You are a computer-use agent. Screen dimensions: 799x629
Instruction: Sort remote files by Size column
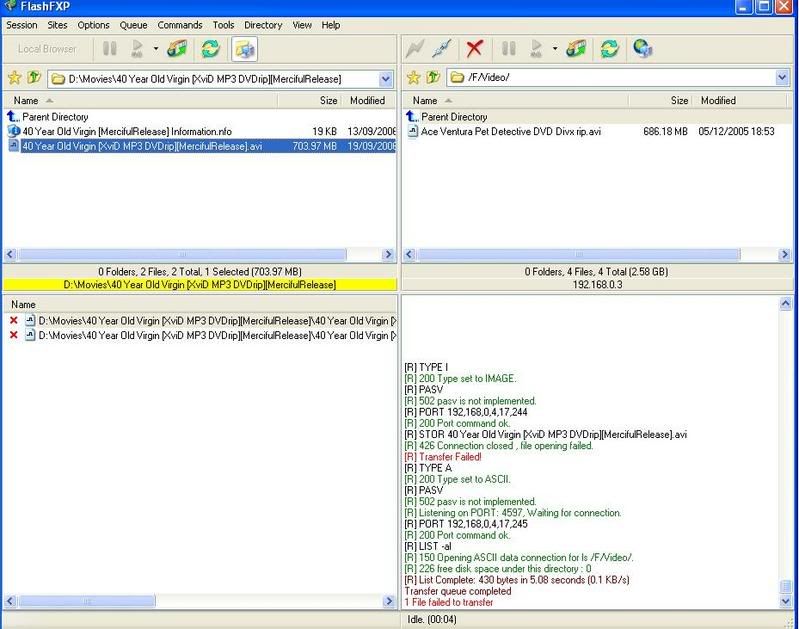tap(660, 100)
